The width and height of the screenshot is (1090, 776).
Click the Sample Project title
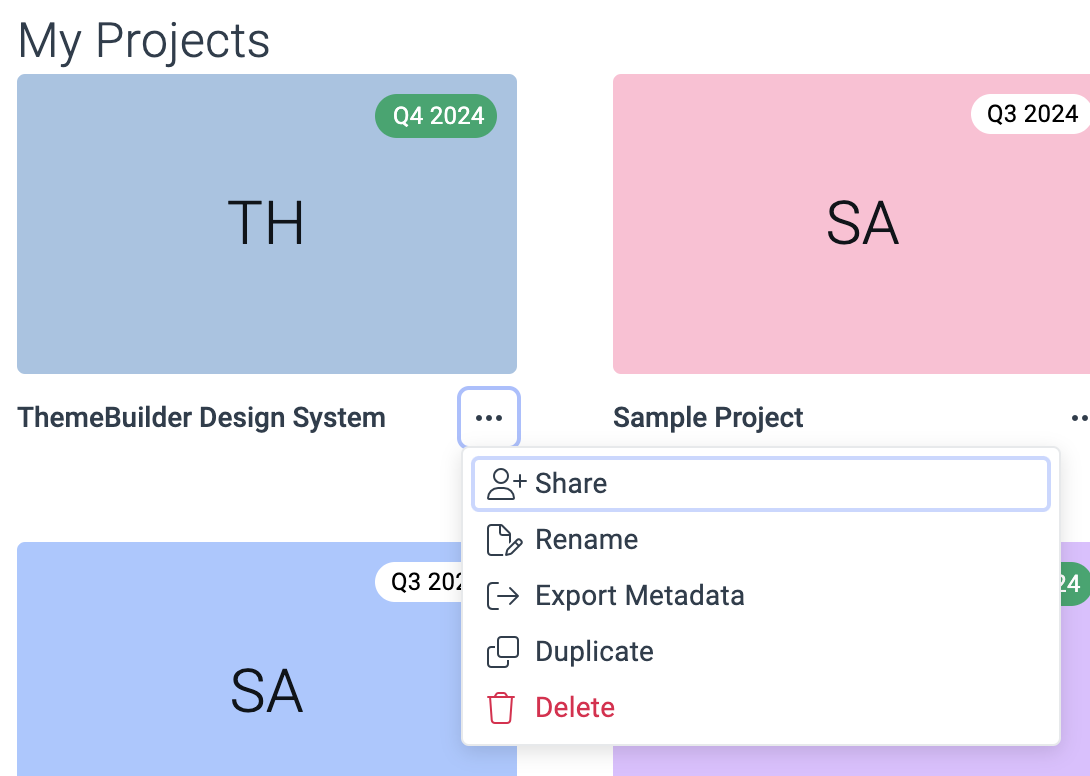pyautogui.click(x=708, y=417)
